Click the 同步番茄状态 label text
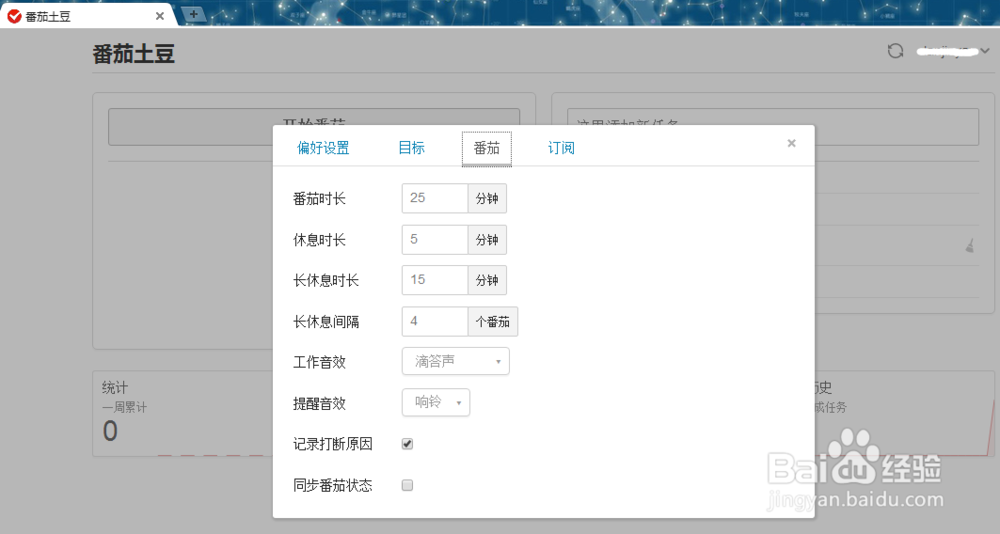This screenshot has width=1000, height=534. 332,486
